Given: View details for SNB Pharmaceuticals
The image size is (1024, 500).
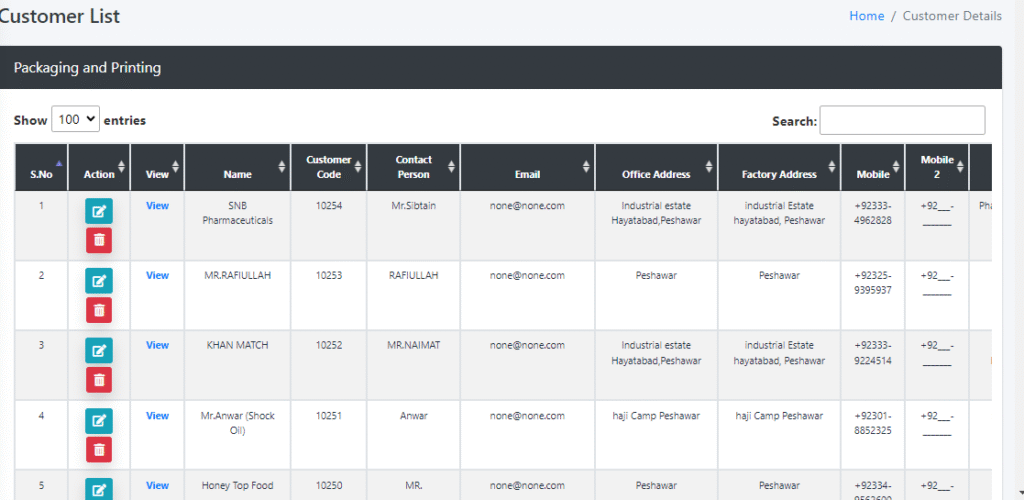Looking at the screenshot, I should pos(157,206).
